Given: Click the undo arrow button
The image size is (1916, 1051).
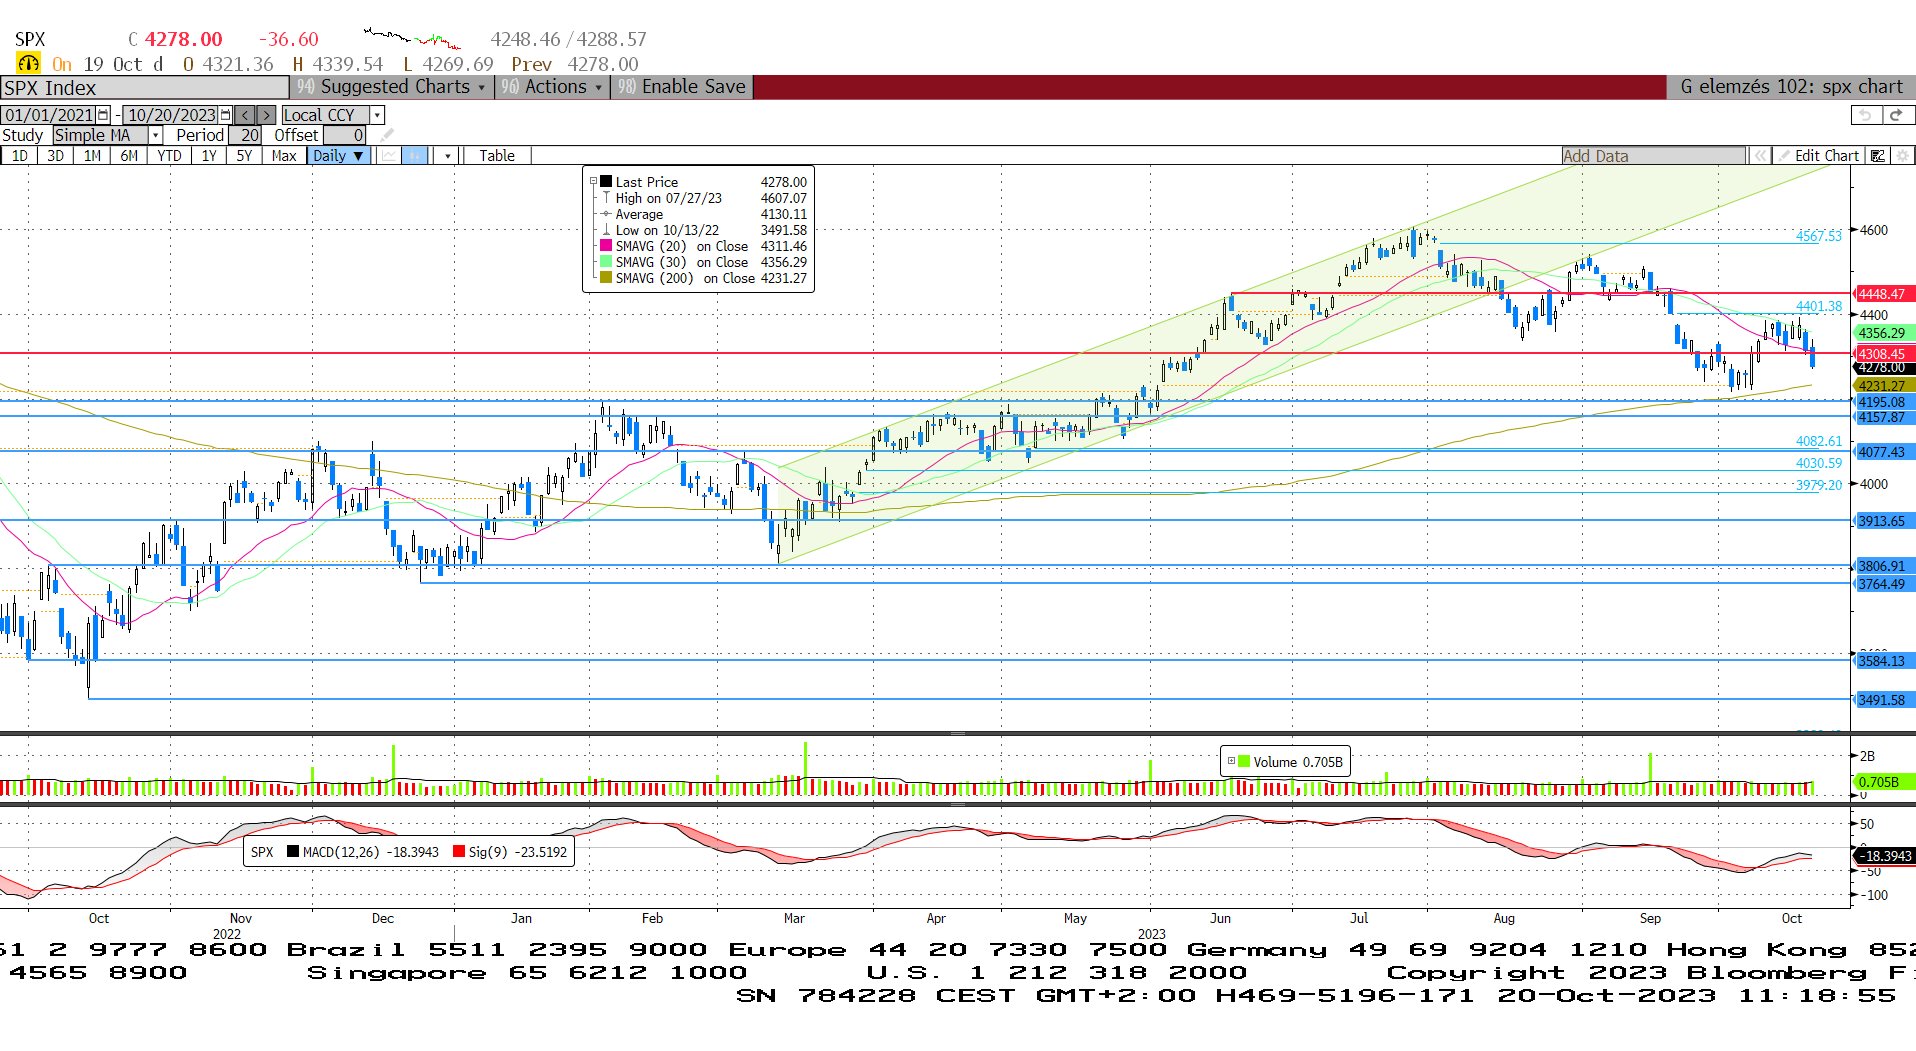Looking at the screenshot, I should pos(1865,115).
